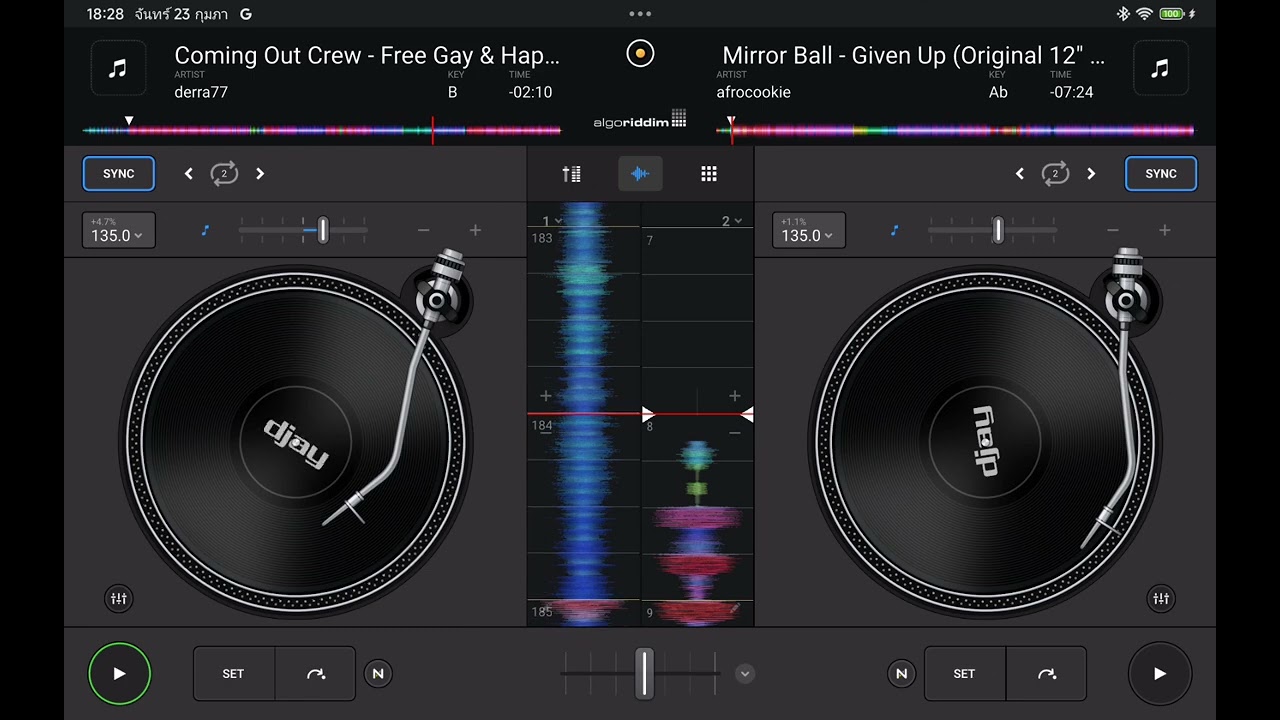Seek in right track overview waveform

click(956, 130)
